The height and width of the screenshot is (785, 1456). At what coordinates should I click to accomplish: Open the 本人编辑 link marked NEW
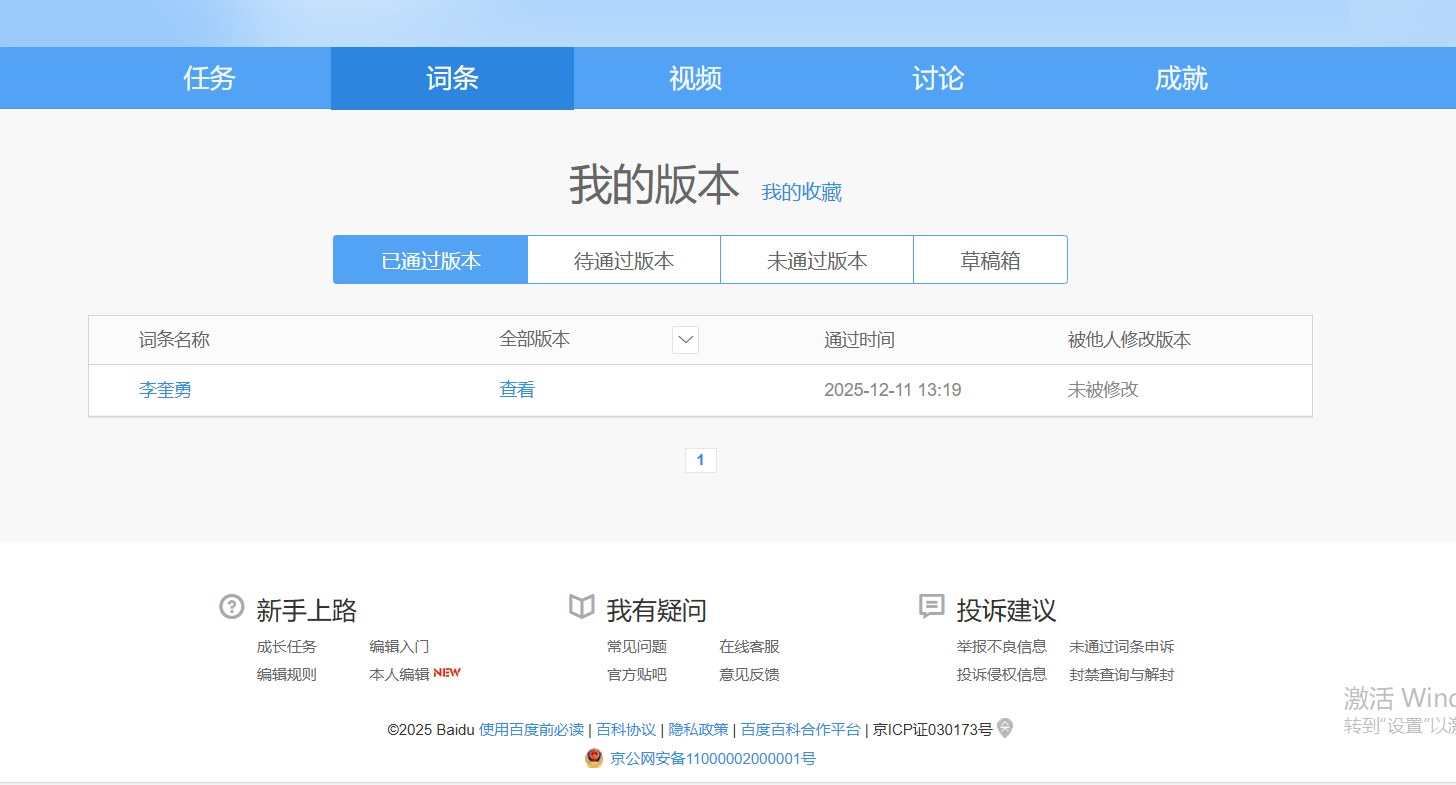(x=399, y=675)
